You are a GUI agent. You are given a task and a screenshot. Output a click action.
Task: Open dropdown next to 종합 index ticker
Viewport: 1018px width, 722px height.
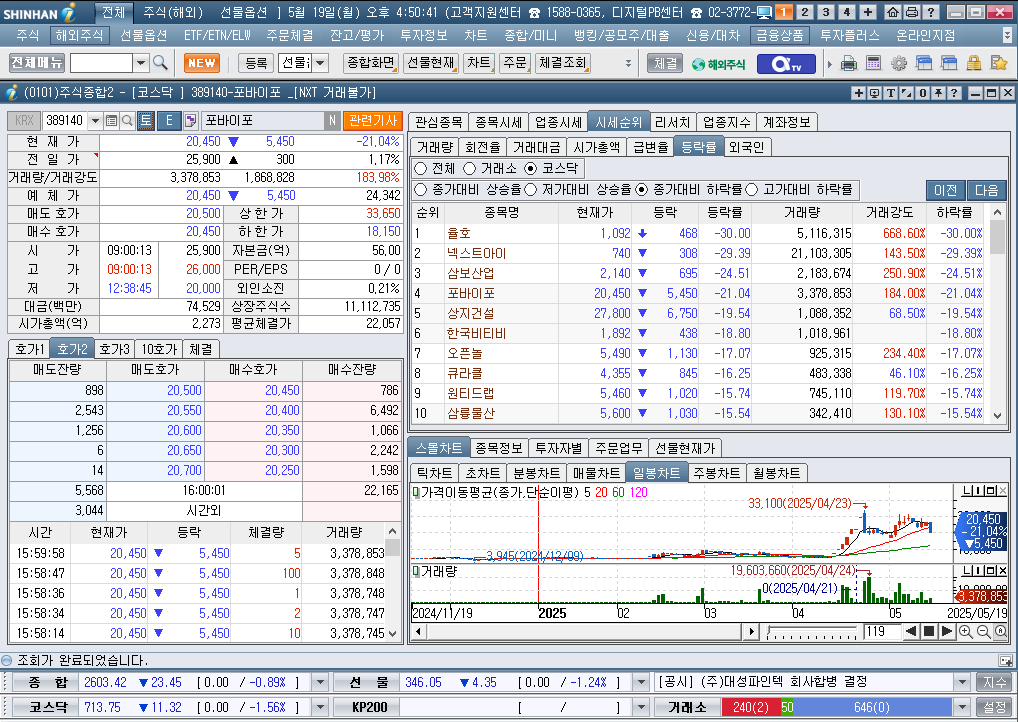[320, 682]
